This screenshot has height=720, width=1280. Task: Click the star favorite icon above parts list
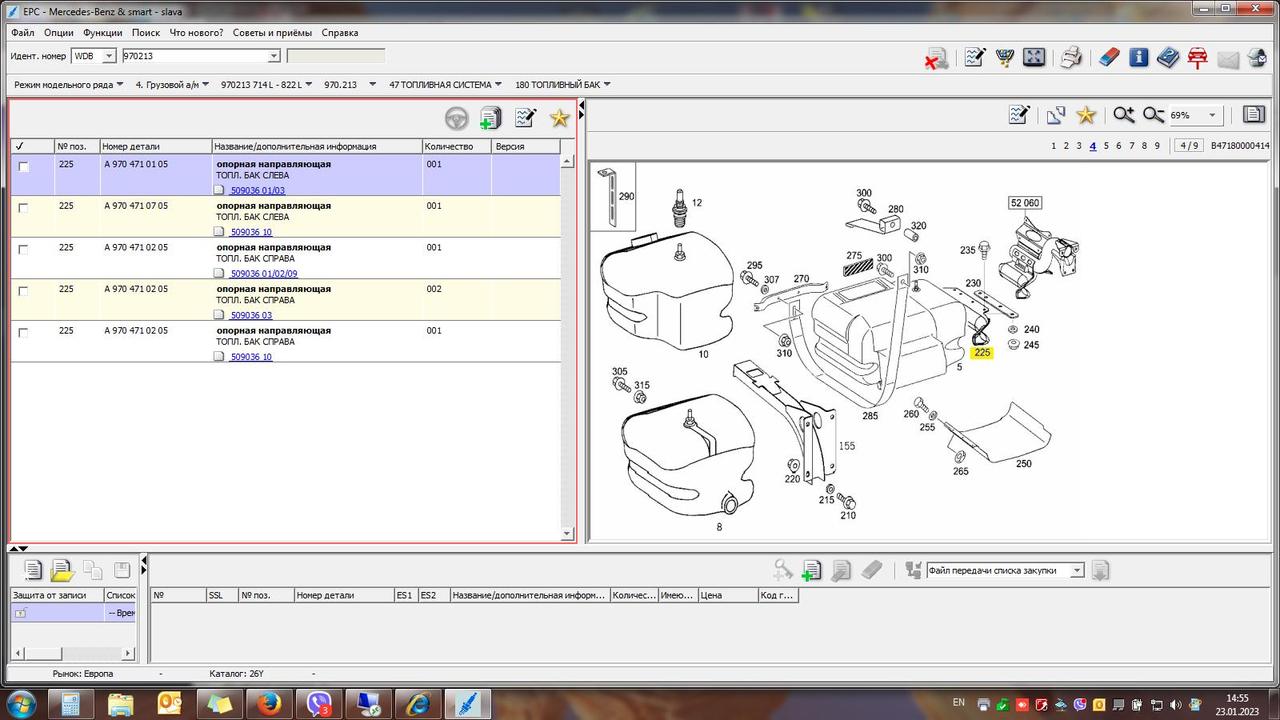pyautogui.click(x=559, y=118)
